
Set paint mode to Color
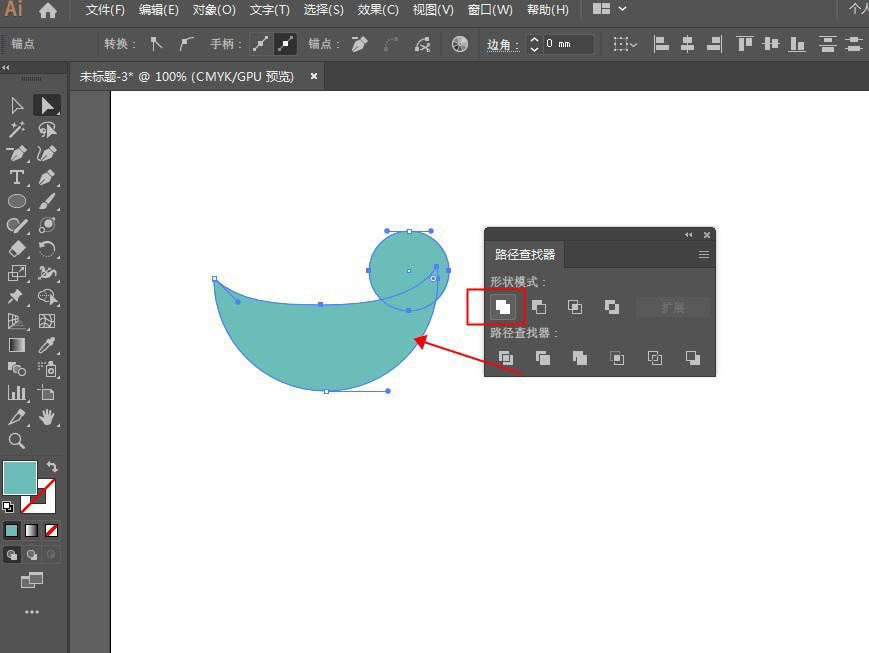pos(11,530)
